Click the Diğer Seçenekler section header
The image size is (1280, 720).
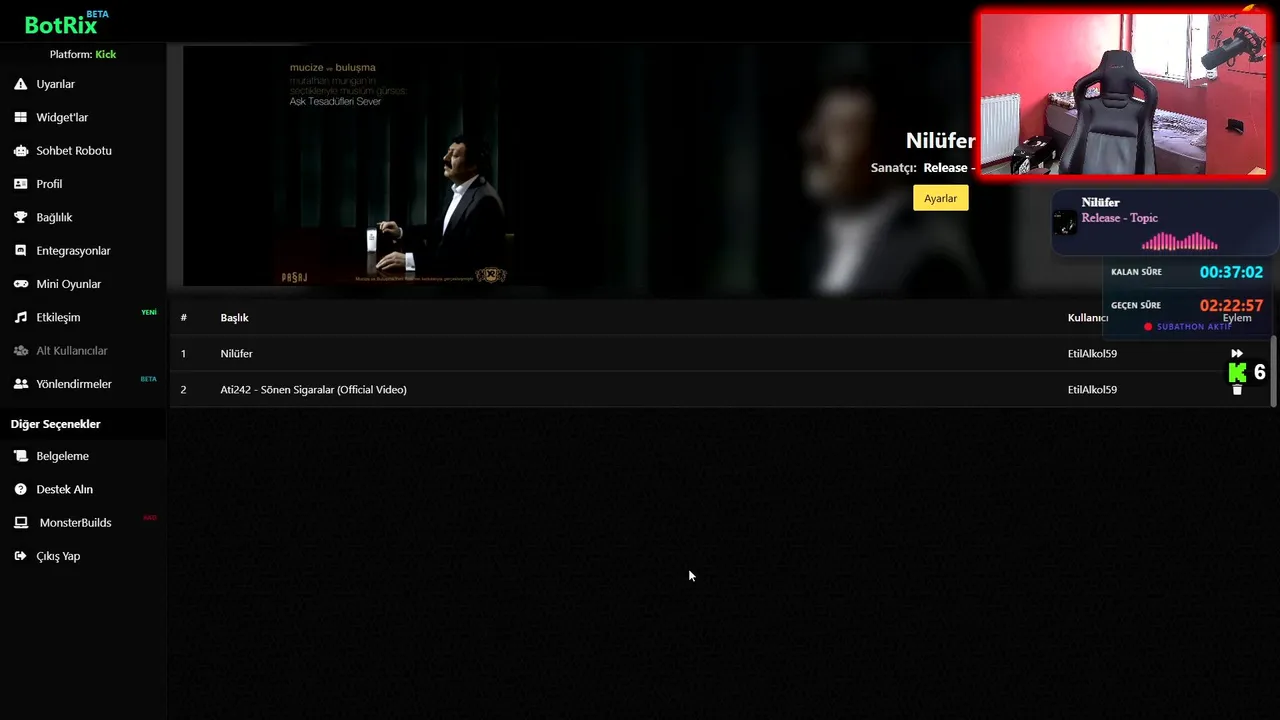(56, 424)
